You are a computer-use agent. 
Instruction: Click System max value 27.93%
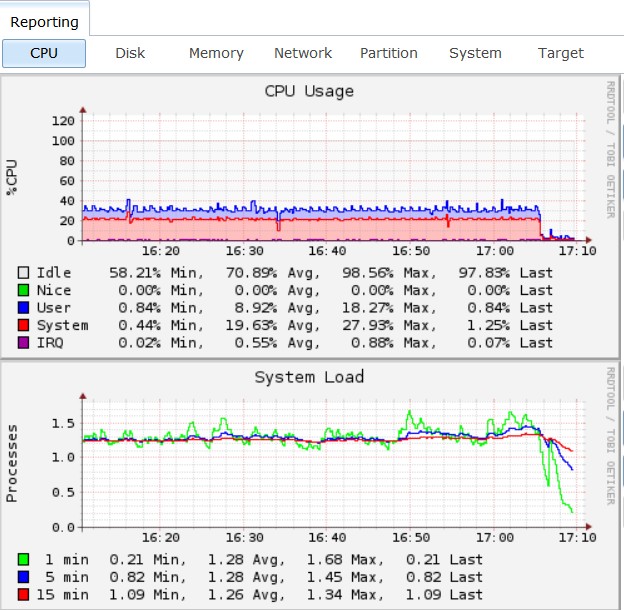[368, 325]
